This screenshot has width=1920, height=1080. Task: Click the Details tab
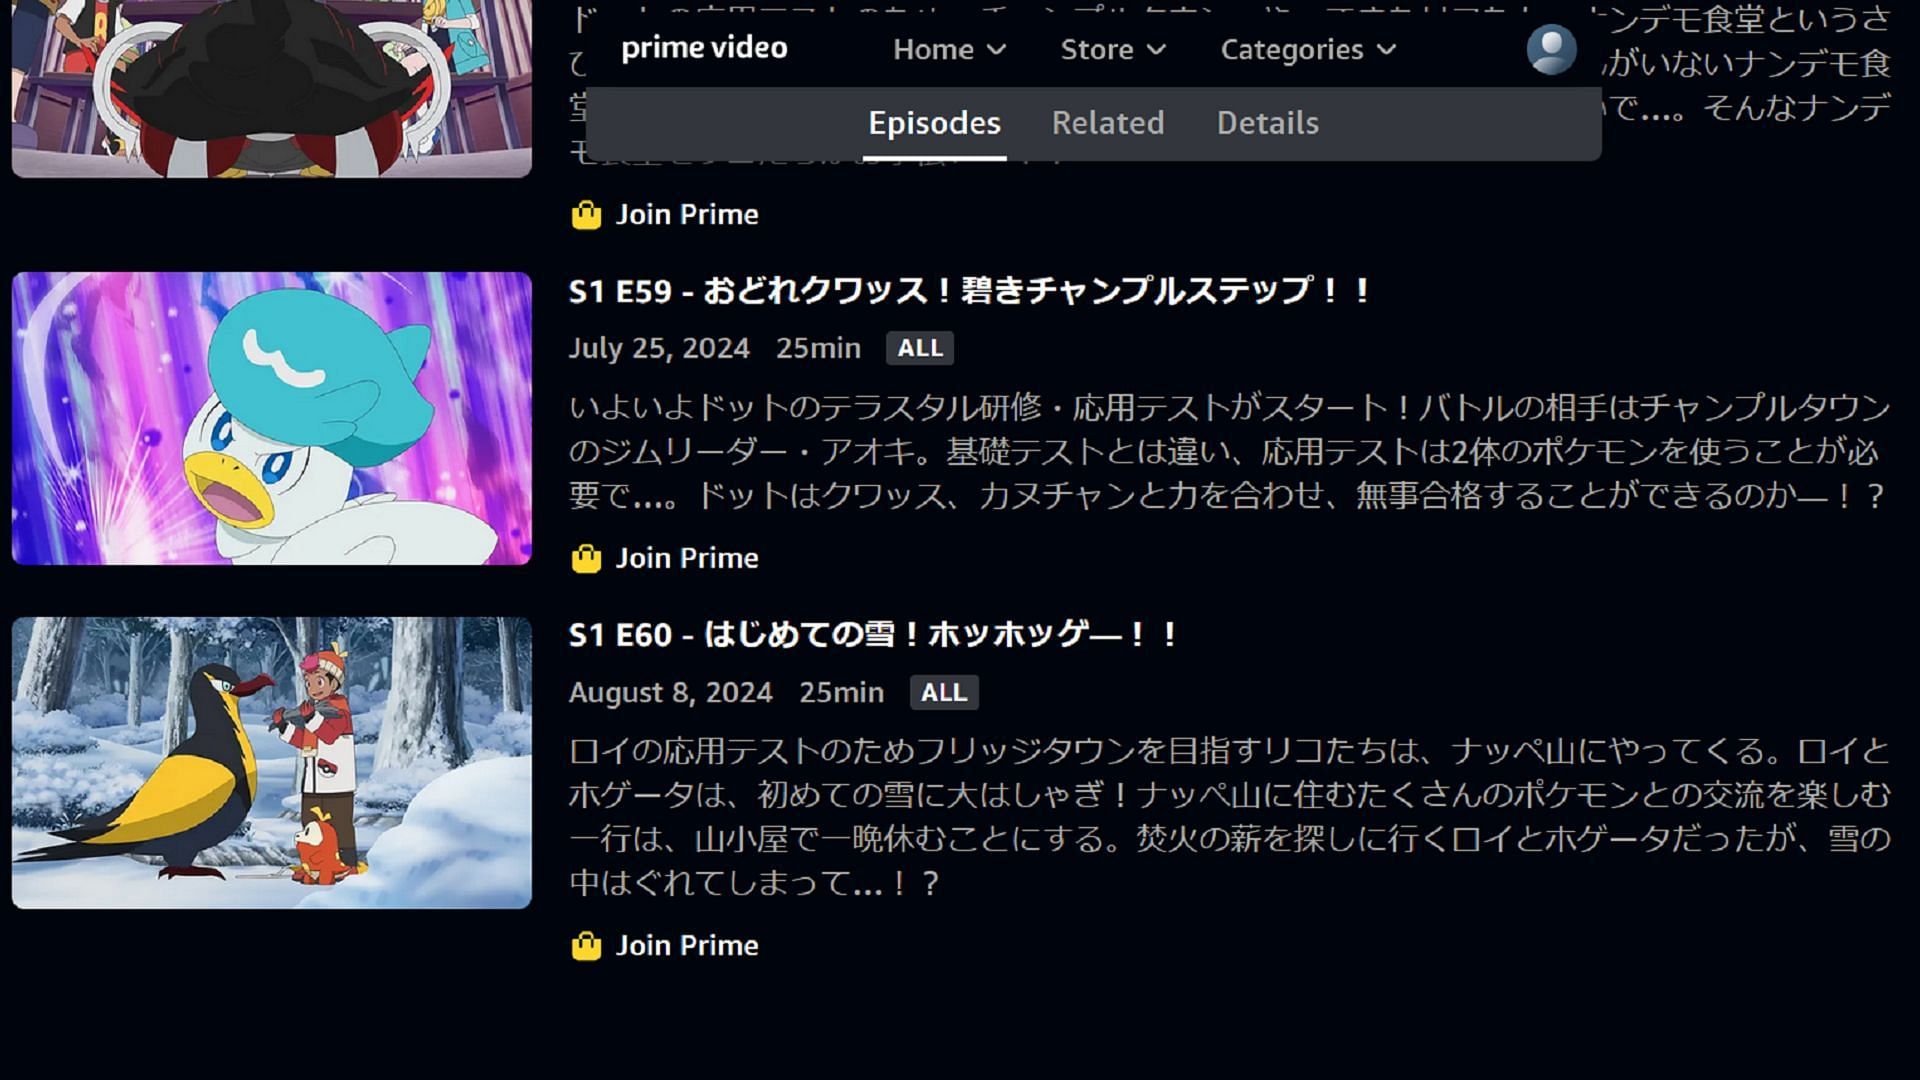pos(1267,123)
